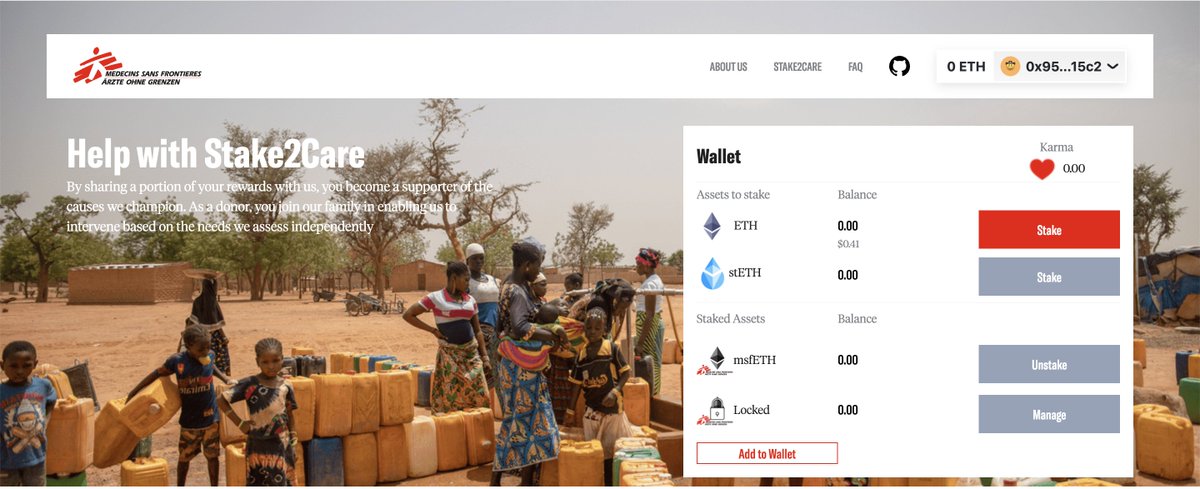Click the Add to Wallet button

tap(767, 454)
